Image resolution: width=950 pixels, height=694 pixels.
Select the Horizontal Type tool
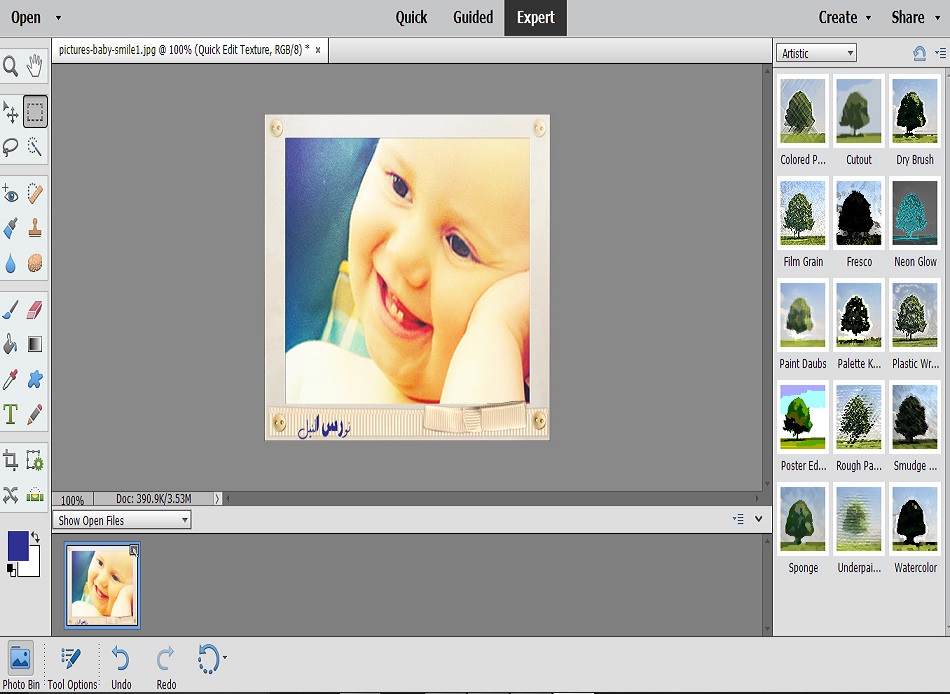10,414
